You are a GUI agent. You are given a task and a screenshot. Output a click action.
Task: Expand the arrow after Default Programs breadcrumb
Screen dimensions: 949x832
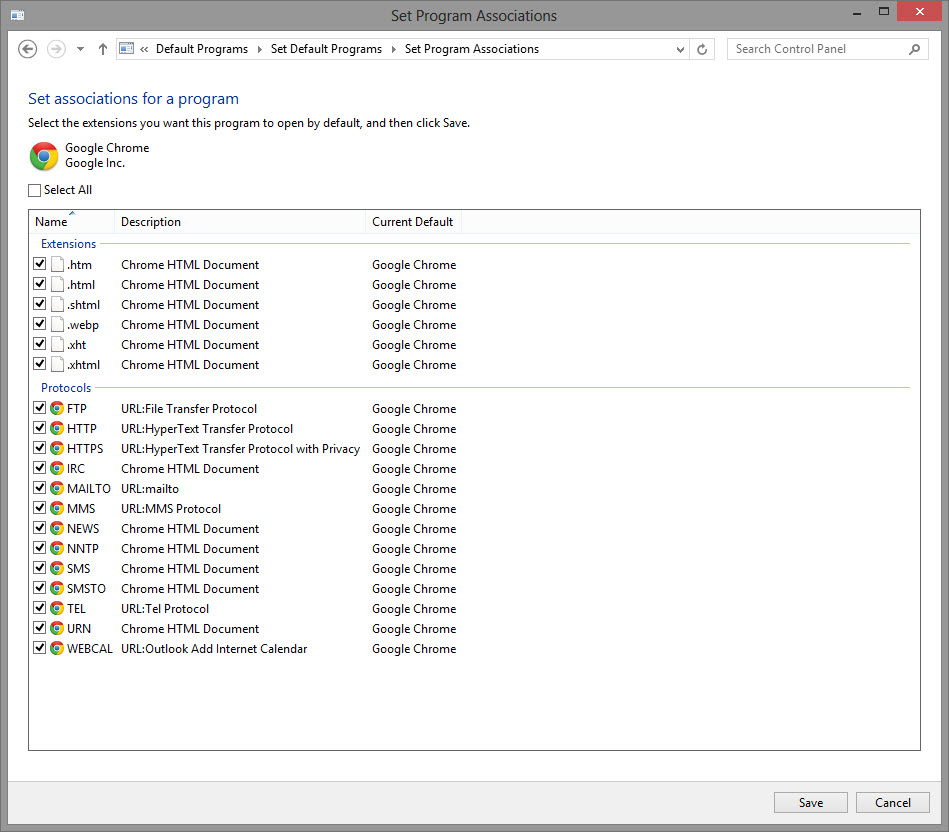pyautogui.click(x=260, y=50)
